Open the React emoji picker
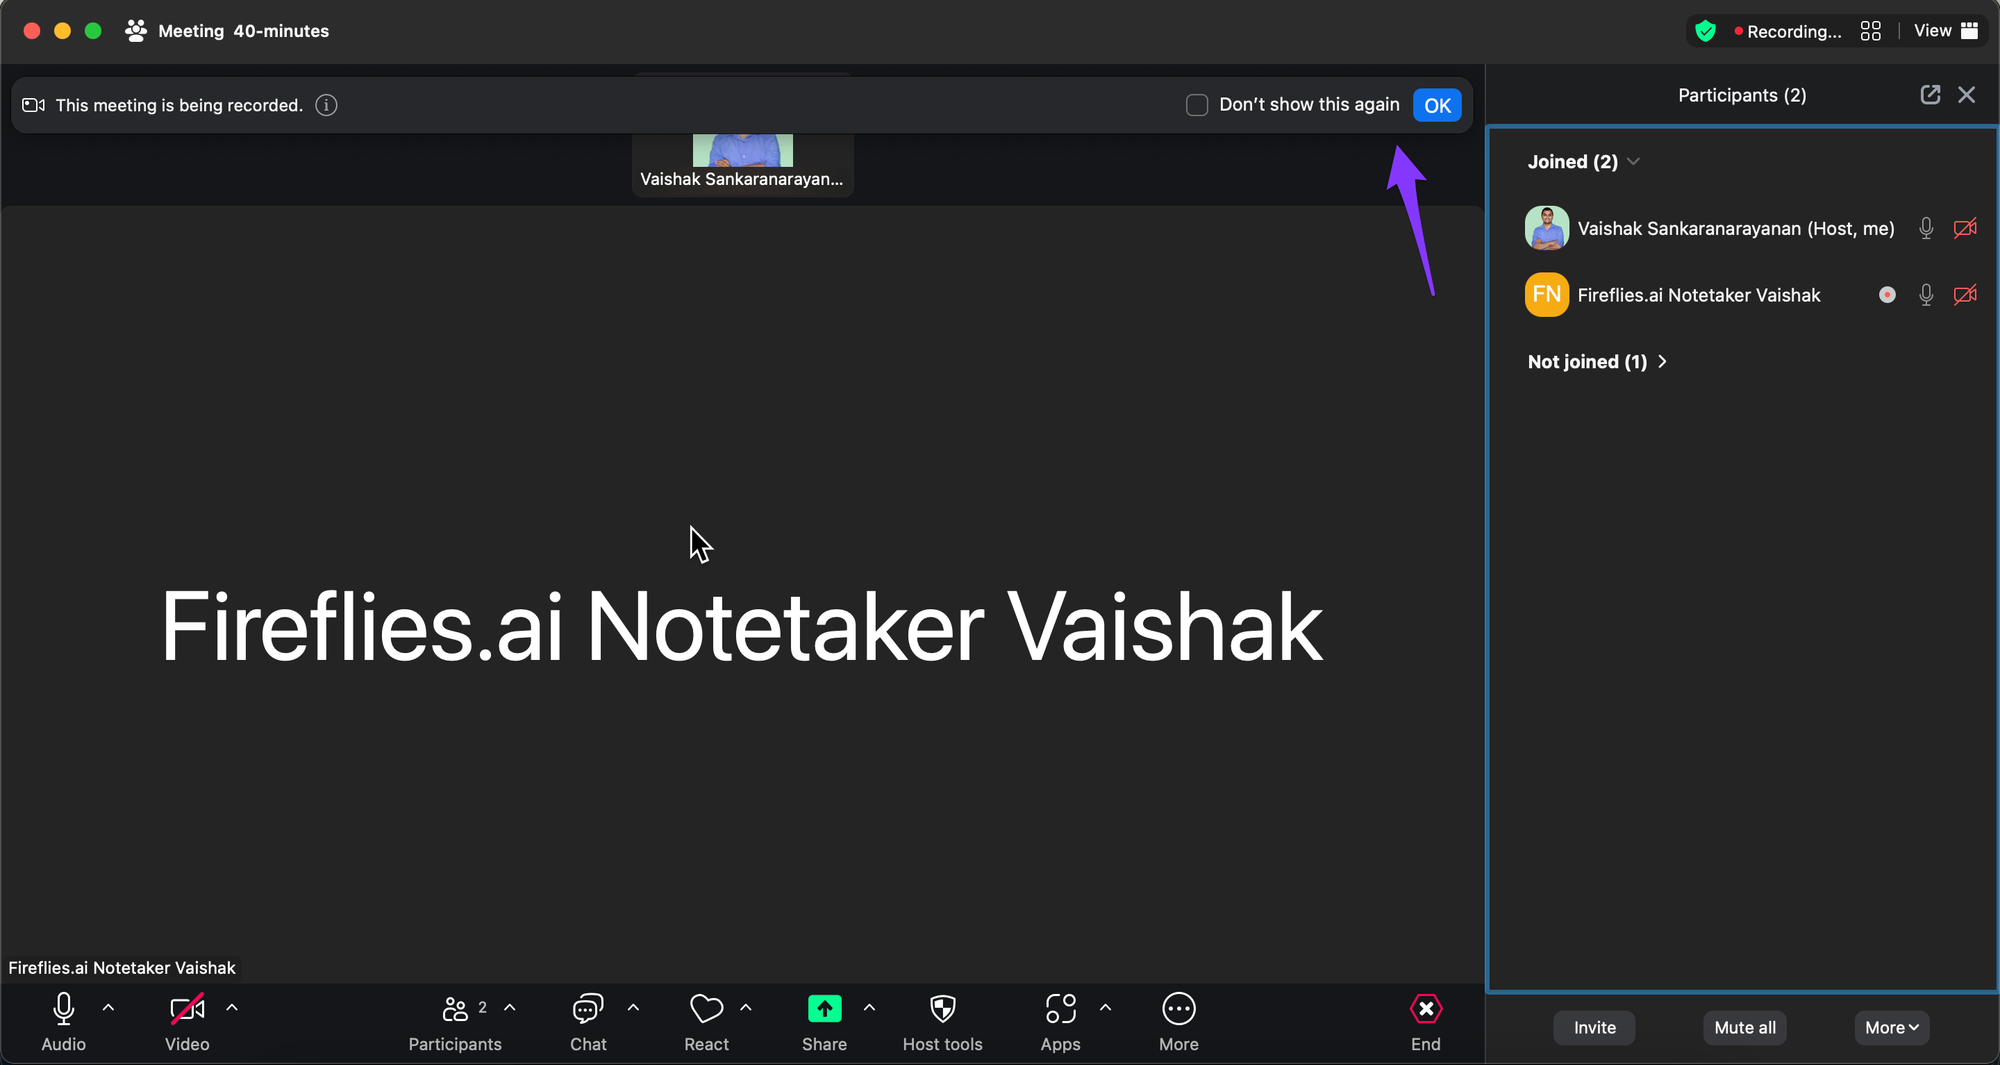This screenshot has height=1065, width=2000. (706, 1022)
